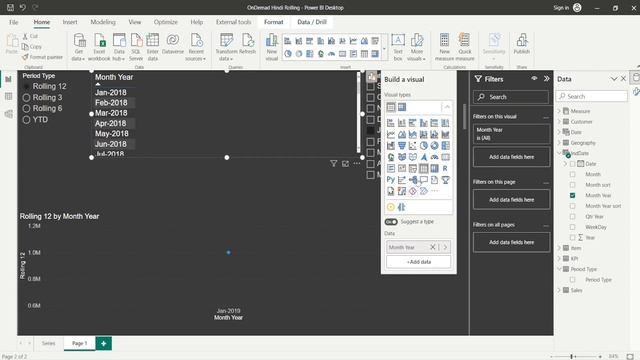Click the Search field in Data pane
The height and width of the screenshot is (360, 640).
click(x=591, y=96)
